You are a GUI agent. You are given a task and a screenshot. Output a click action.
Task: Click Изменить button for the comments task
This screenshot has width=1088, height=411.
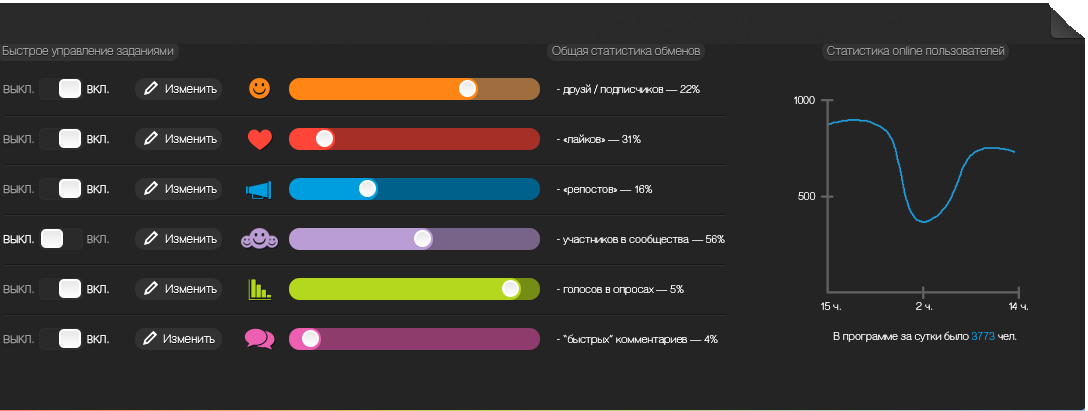click(179, 339)
